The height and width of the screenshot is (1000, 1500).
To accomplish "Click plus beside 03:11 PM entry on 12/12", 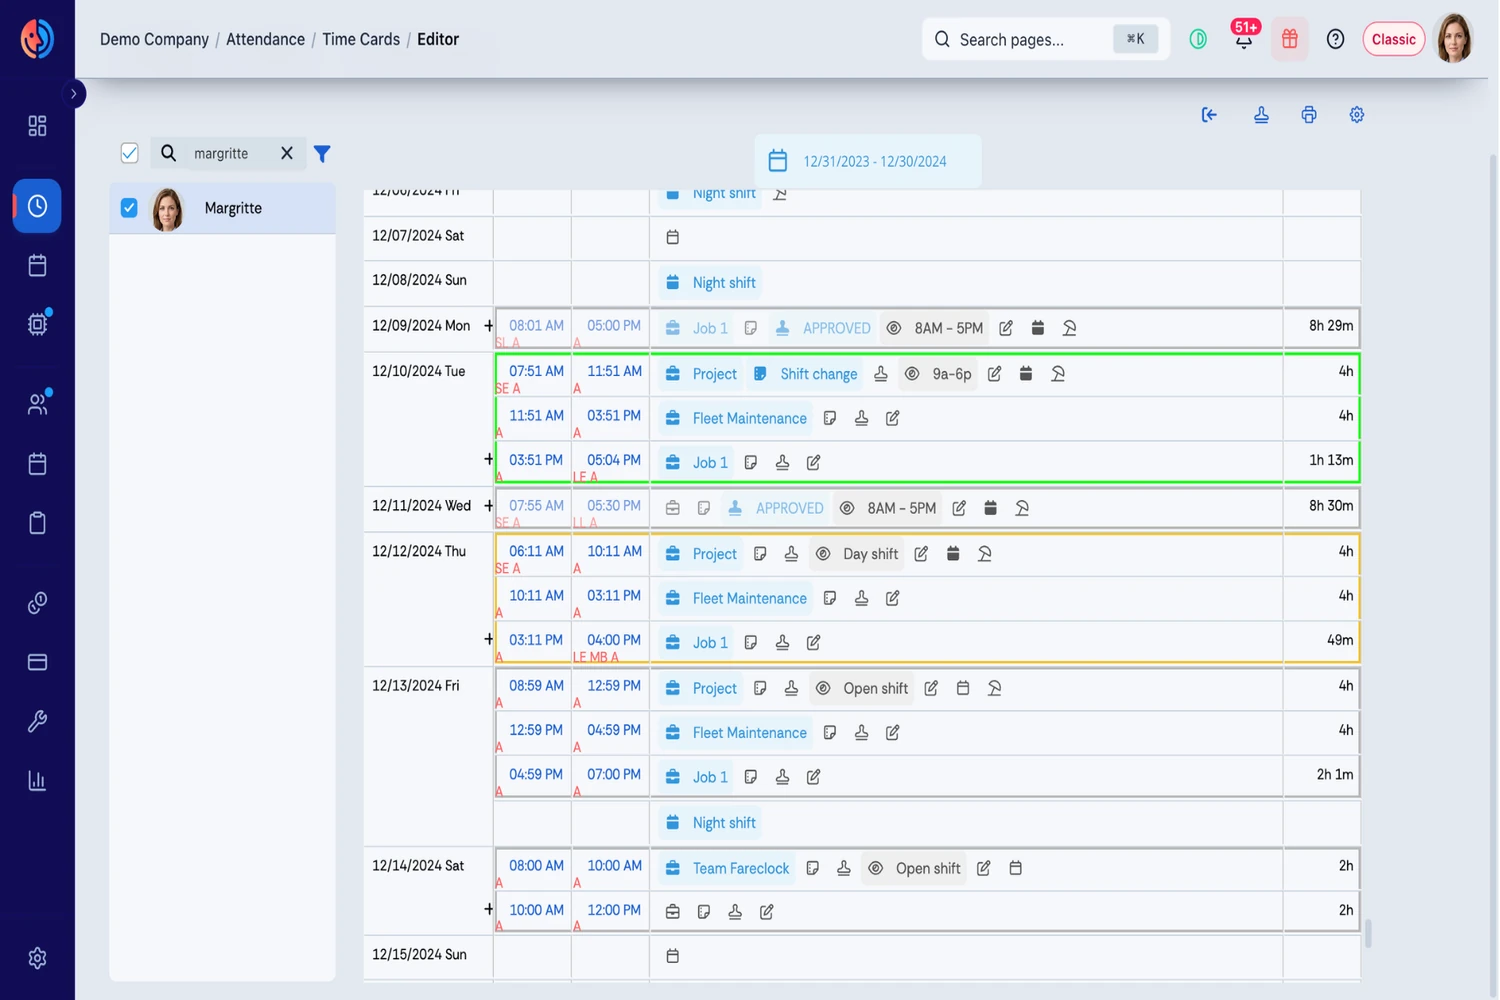I will click(489, 639).
